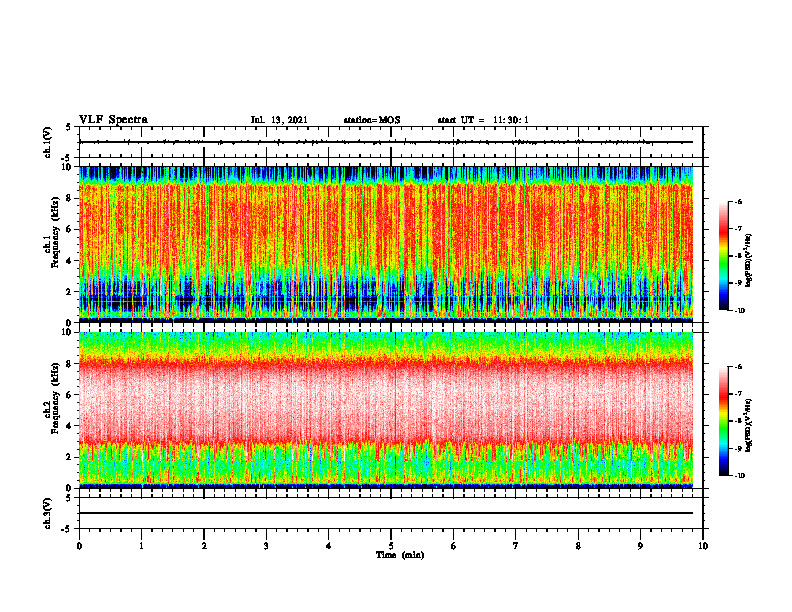The height and width of the screenshot is (612, 792).
Task: Select the ch.2 "Frequency (kHz)" axis label
Action: [x=57, y=398]
